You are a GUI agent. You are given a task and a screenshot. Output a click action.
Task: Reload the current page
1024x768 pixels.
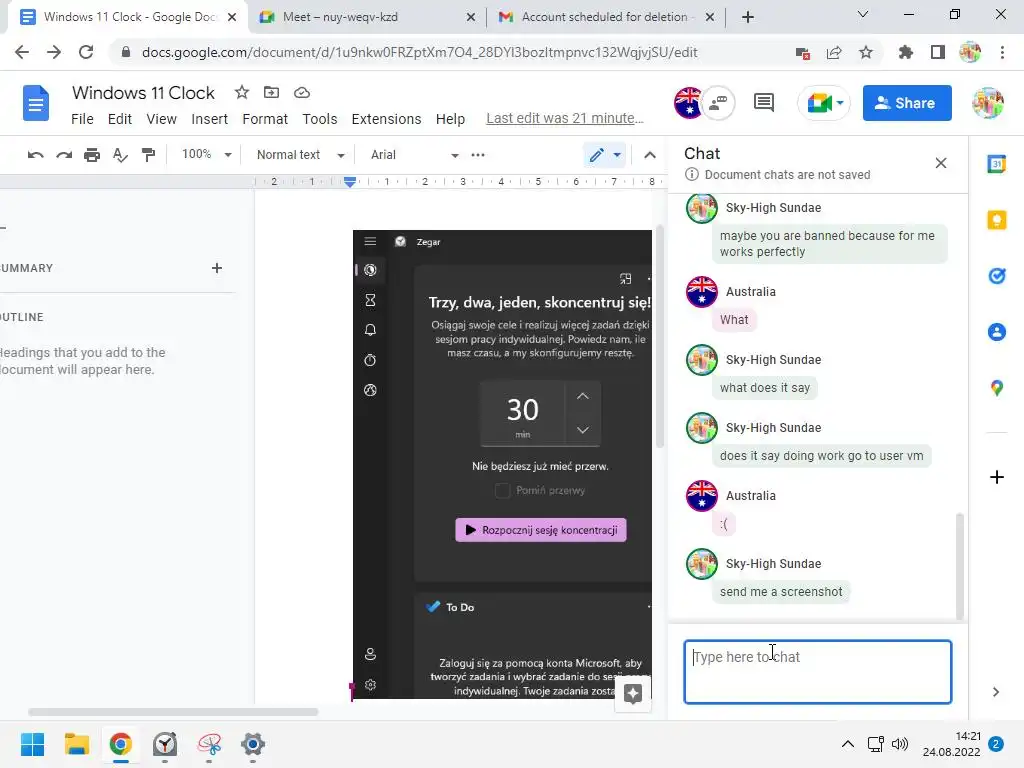point(86,52)
